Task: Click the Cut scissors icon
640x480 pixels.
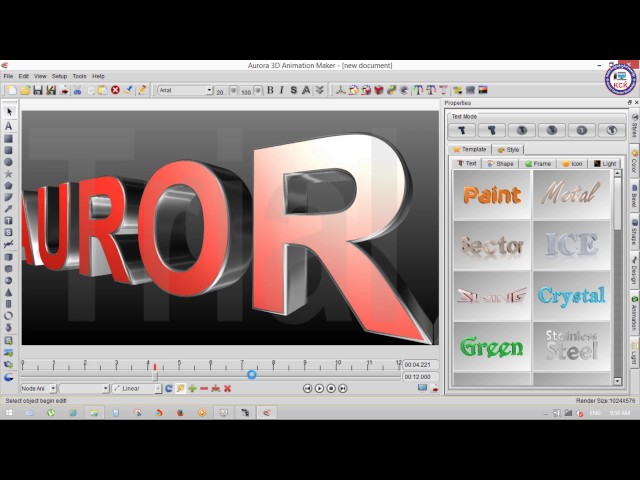Action: (x=77, y=90)
